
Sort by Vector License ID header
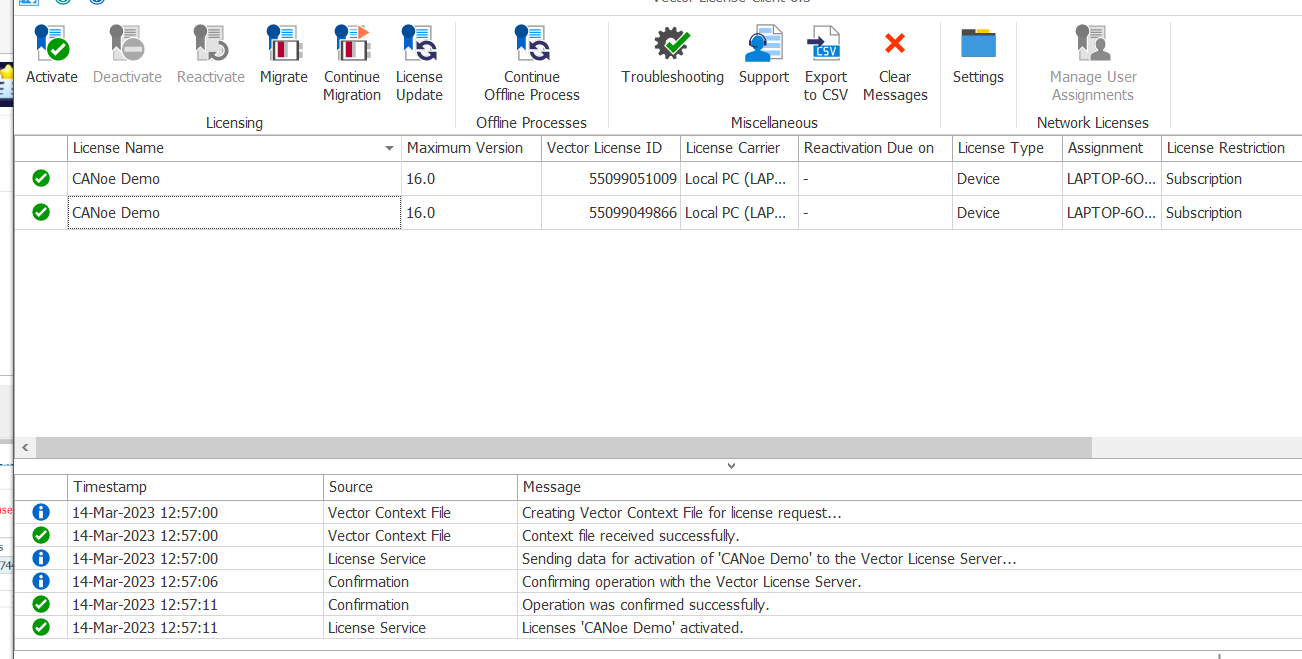pyautogui.click(x=611, y=148)
